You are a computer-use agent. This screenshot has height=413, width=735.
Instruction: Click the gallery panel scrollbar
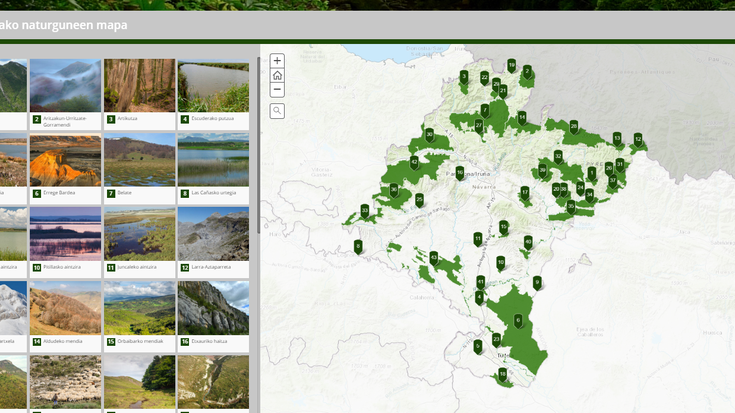coord(258,146)
